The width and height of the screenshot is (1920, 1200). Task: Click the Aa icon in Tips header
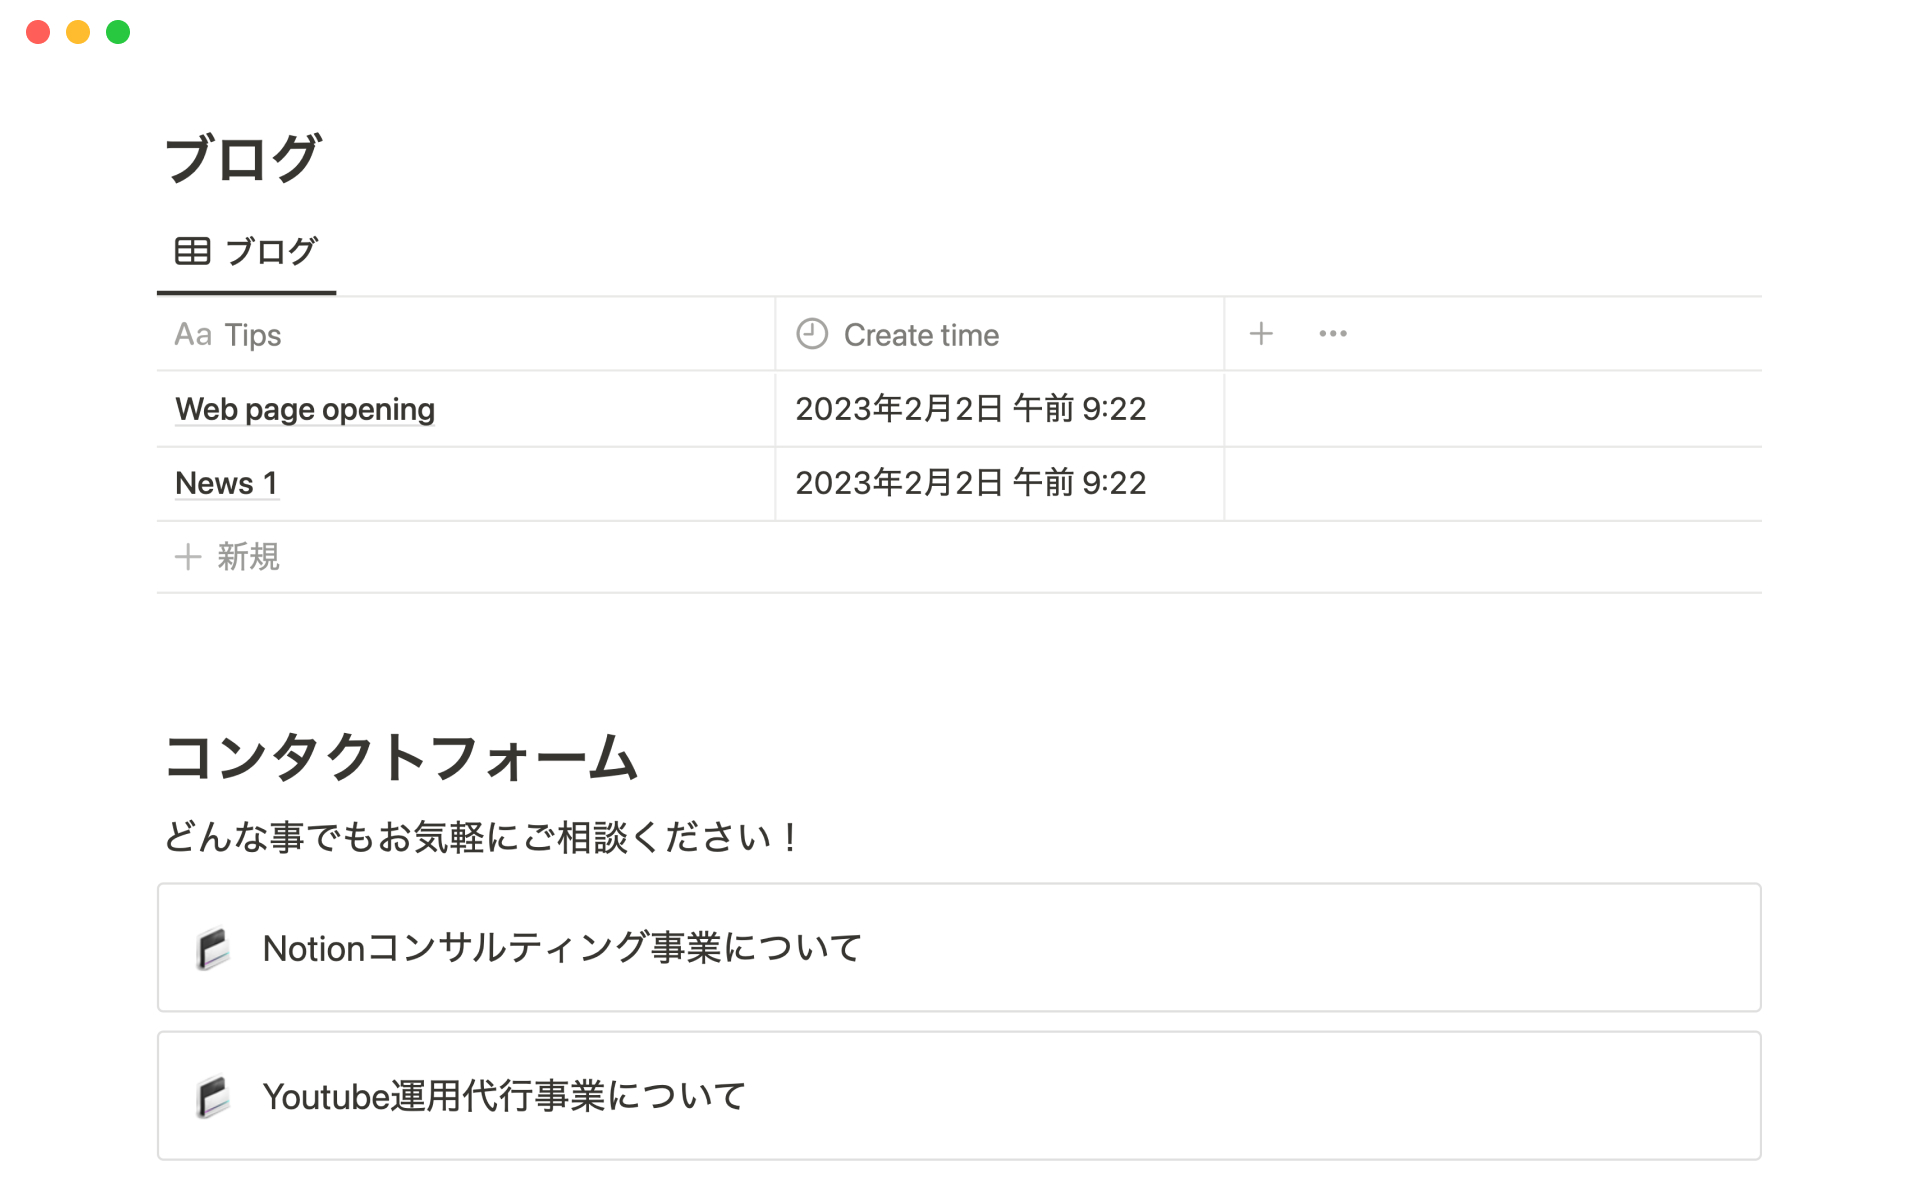[193, 334]
